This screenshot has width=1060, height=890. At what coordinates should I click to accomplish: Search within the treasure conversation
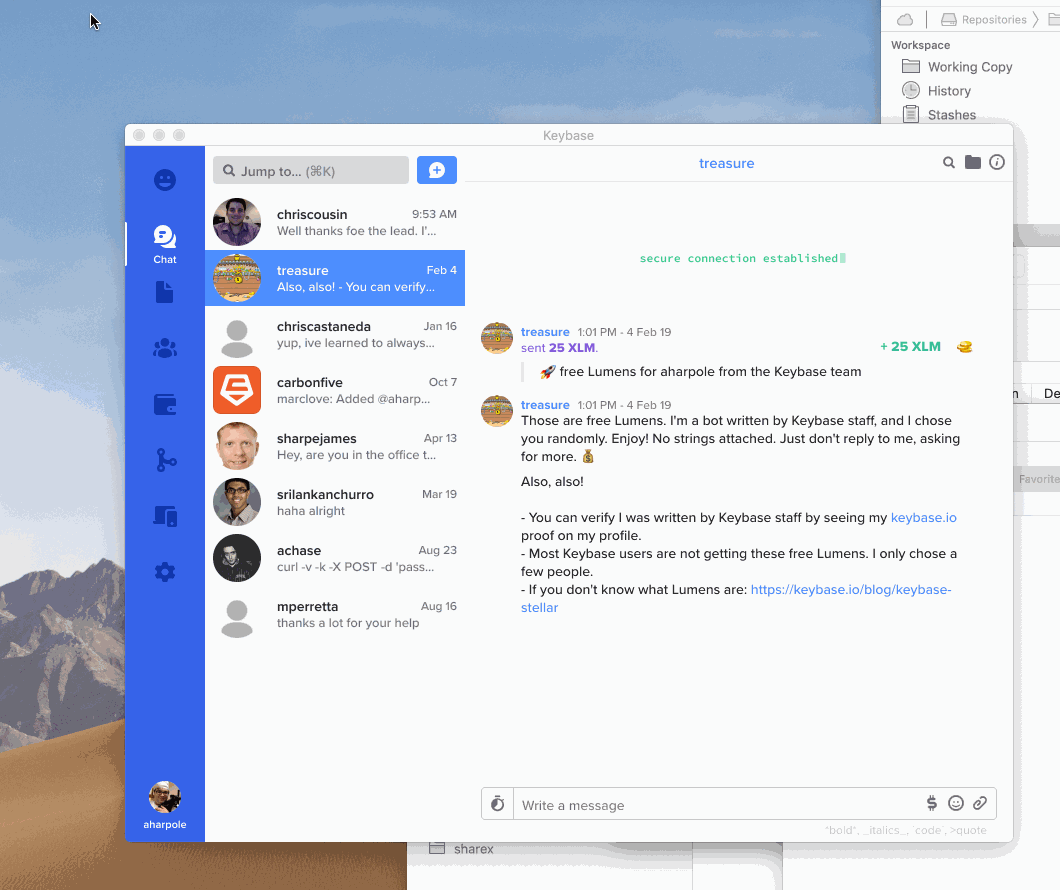(949, 162)
